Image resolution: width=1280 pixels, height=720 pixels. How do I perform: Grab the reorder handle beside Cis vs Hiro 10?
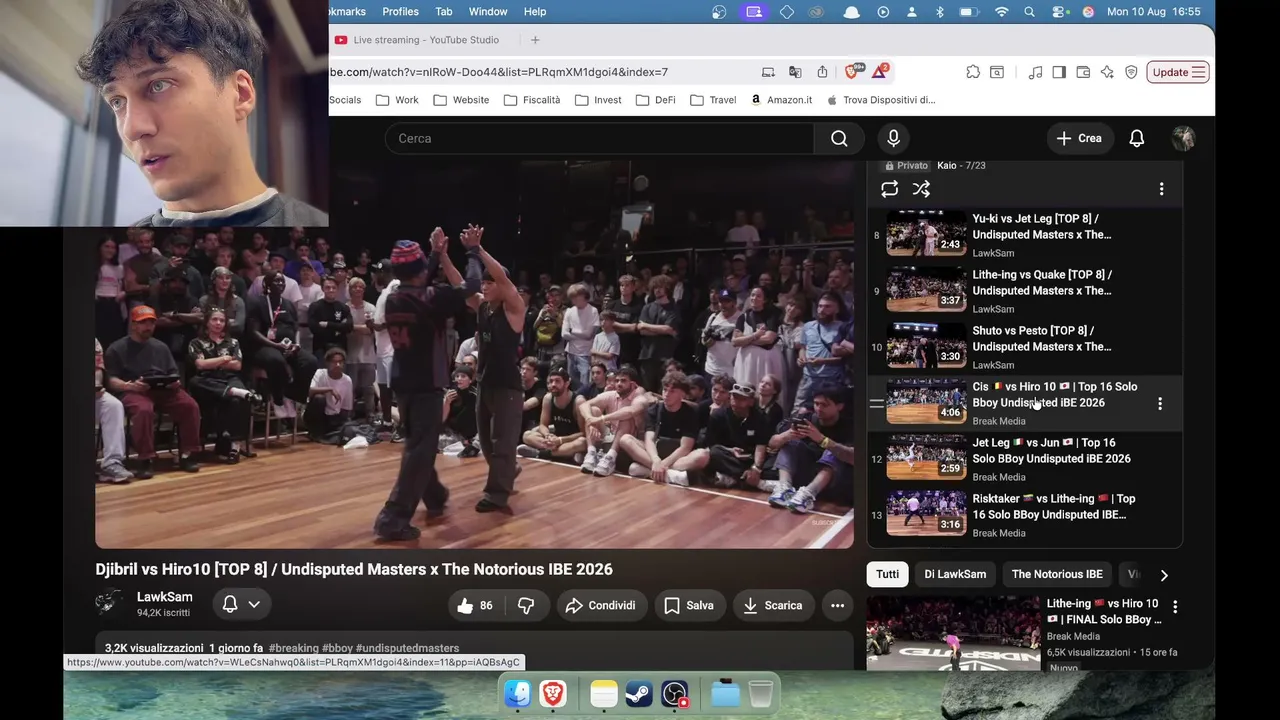click(876, 404)
